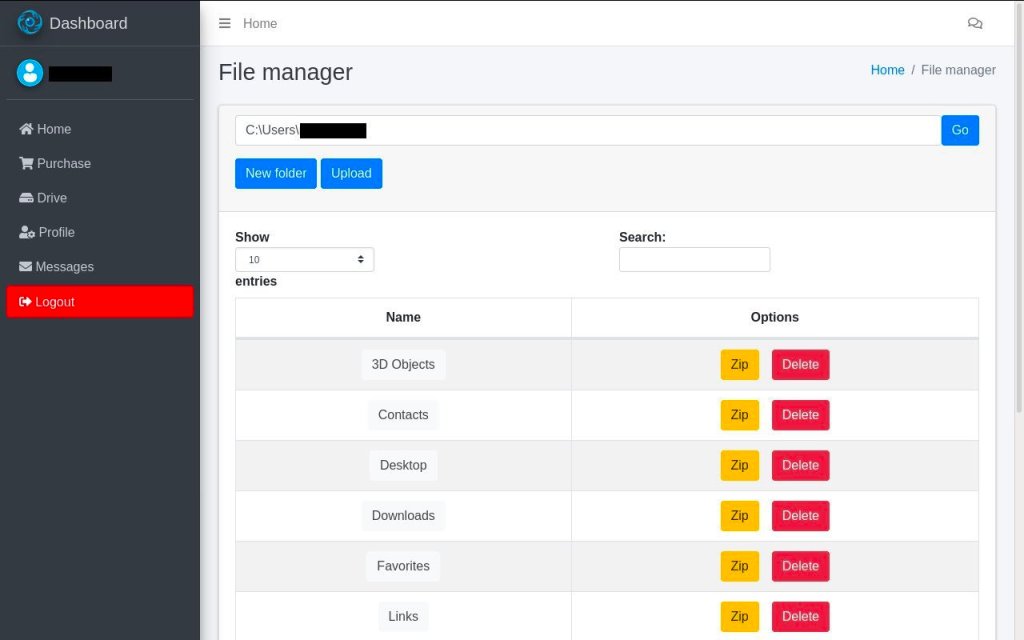The image size is (1024, 640).
Task: Click the Dashboard logo icon
Action: (x=30, y=22)
